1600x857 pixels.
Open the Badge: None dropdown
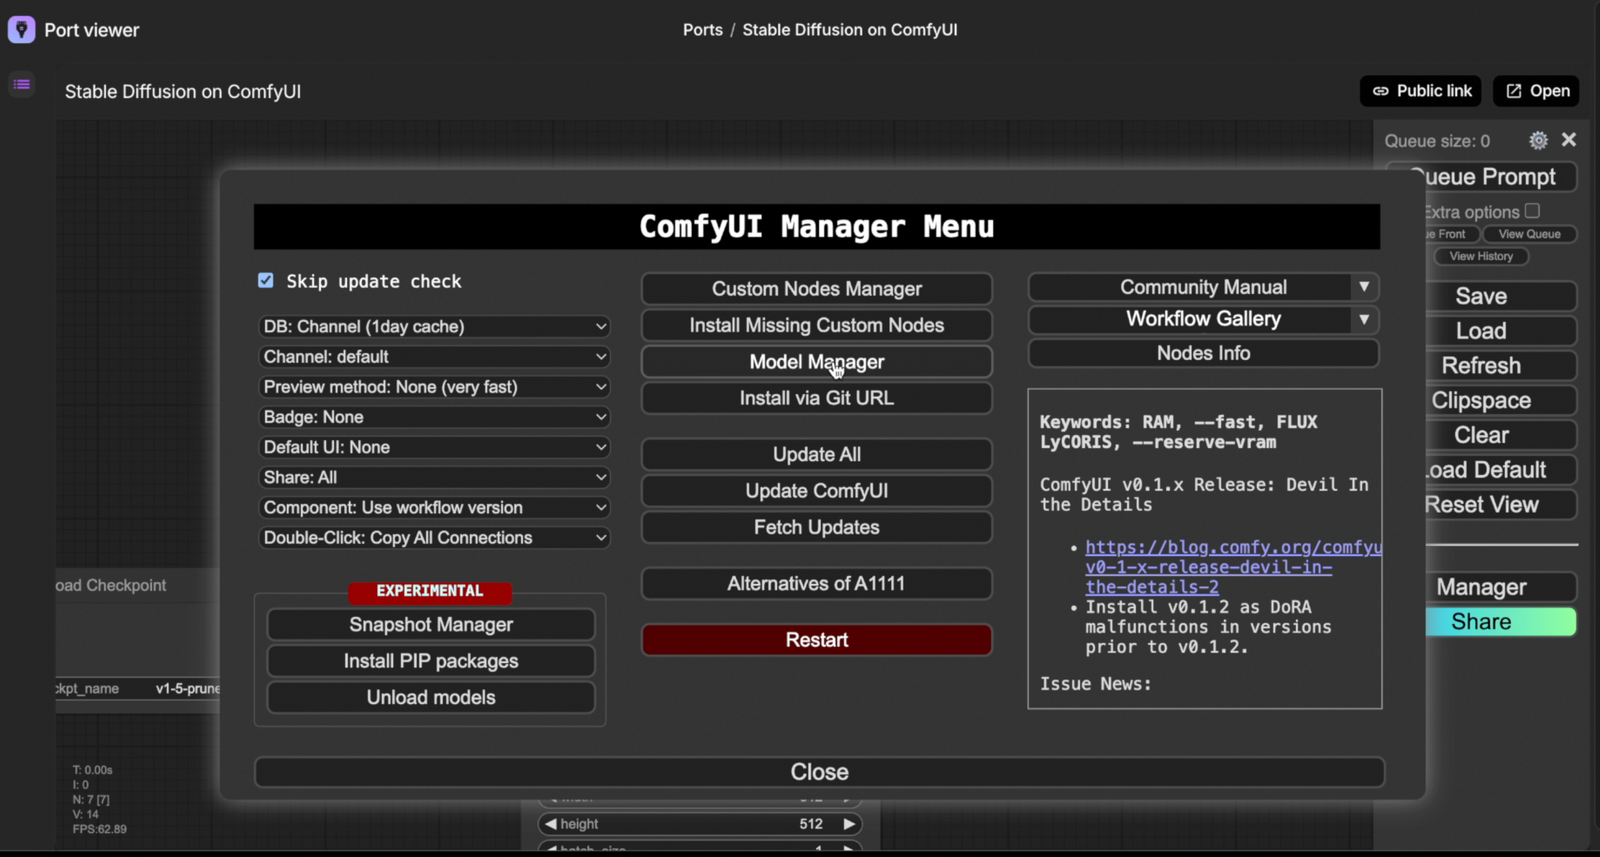click(434, 417)
